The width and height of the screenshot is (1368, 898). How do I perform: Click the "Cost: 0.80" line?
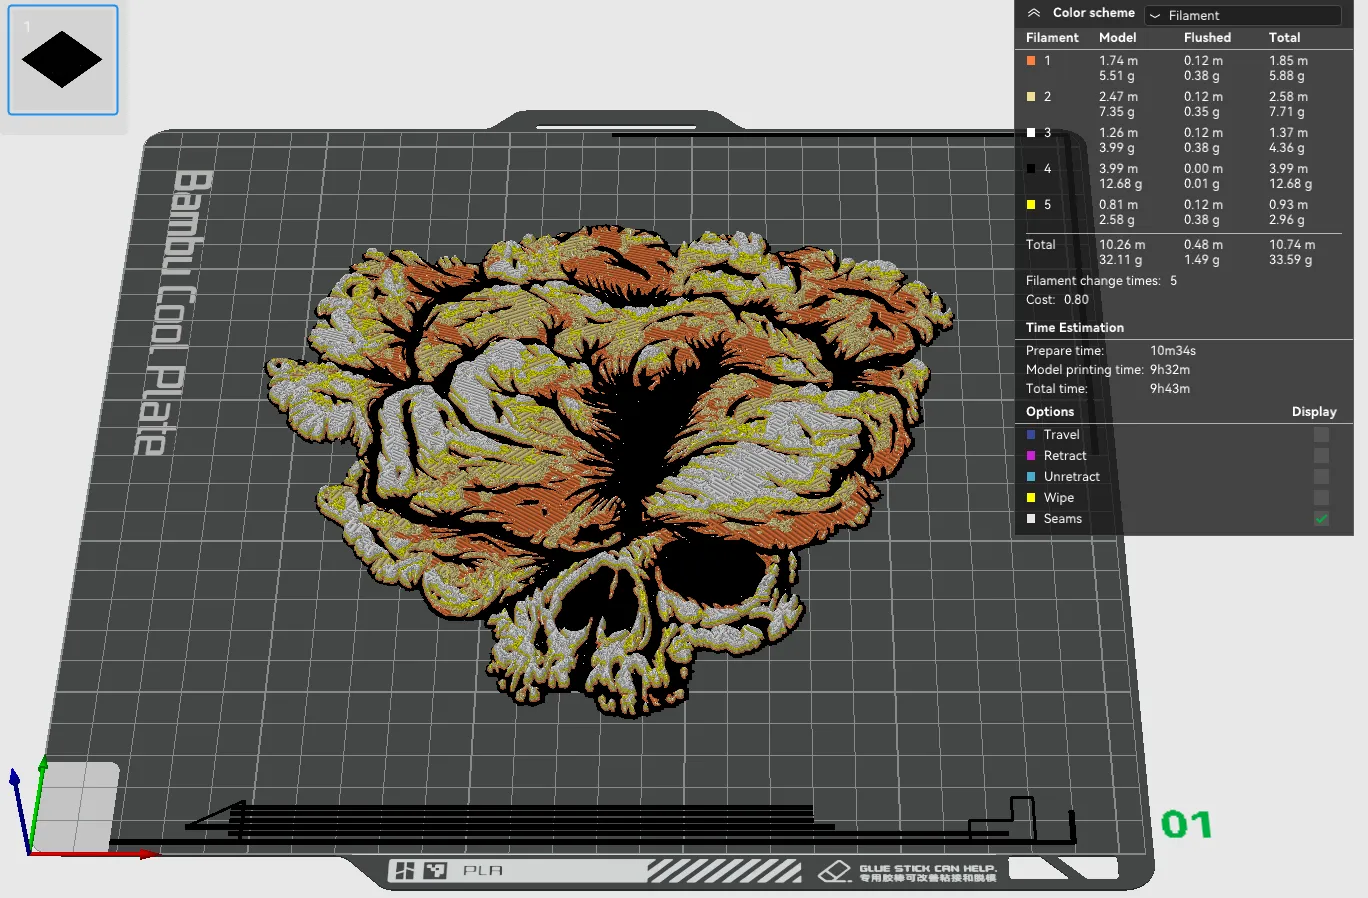(1057, 300)
